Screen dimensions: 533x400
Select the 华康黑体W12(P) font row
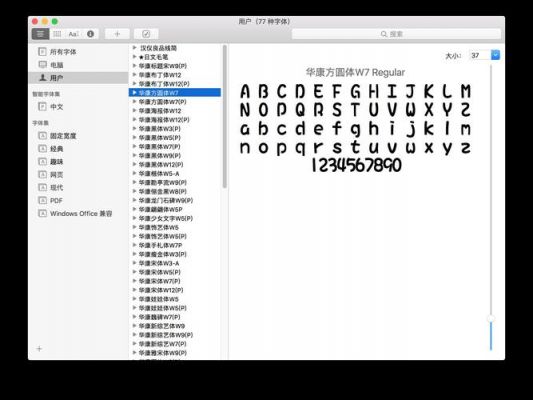(175, 164)
